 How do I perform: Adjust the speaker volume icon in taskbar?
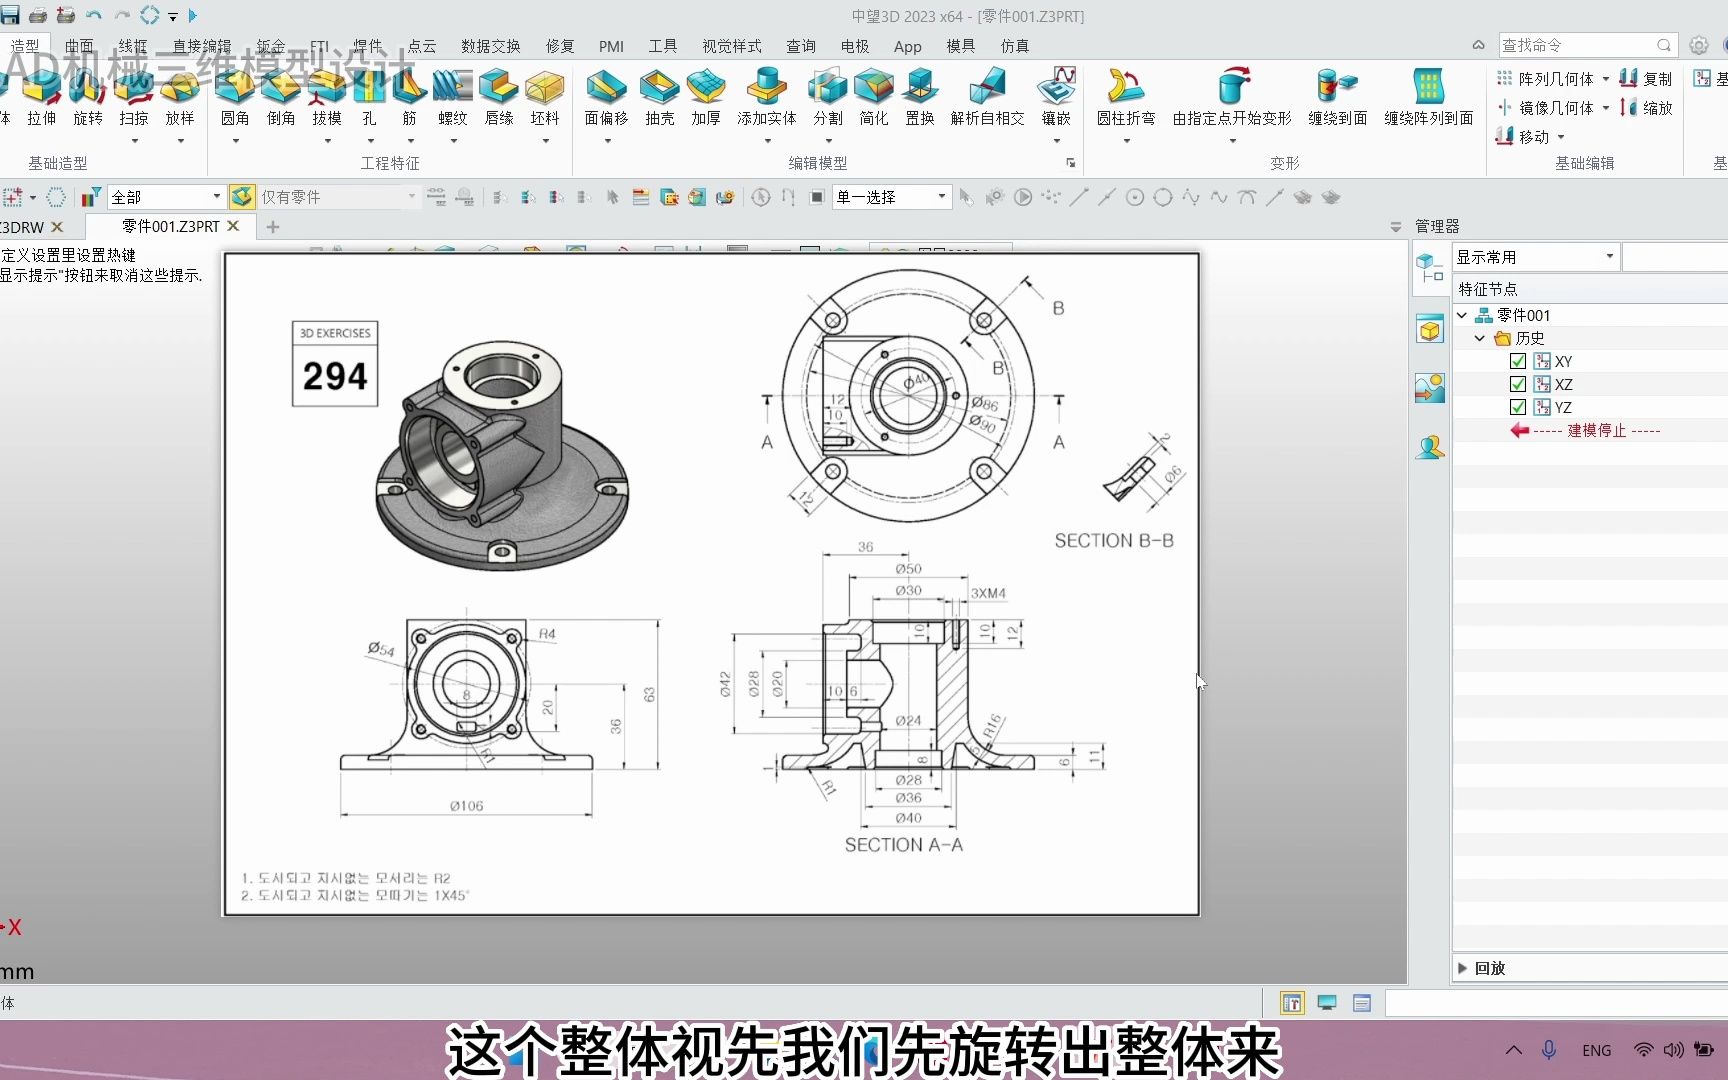[x=1673, y=1050]
